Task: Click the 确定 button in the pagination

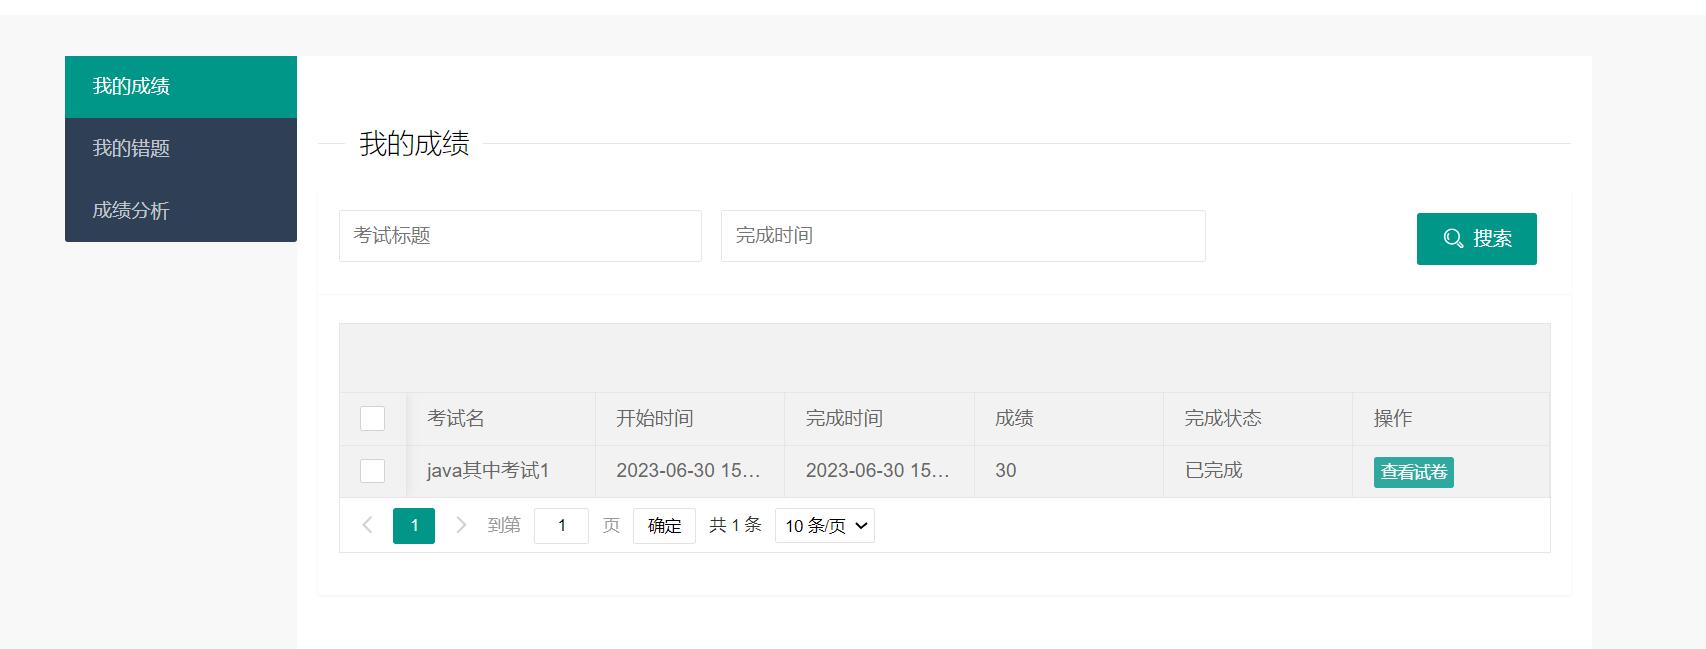Action: click(x=664, y=526)
